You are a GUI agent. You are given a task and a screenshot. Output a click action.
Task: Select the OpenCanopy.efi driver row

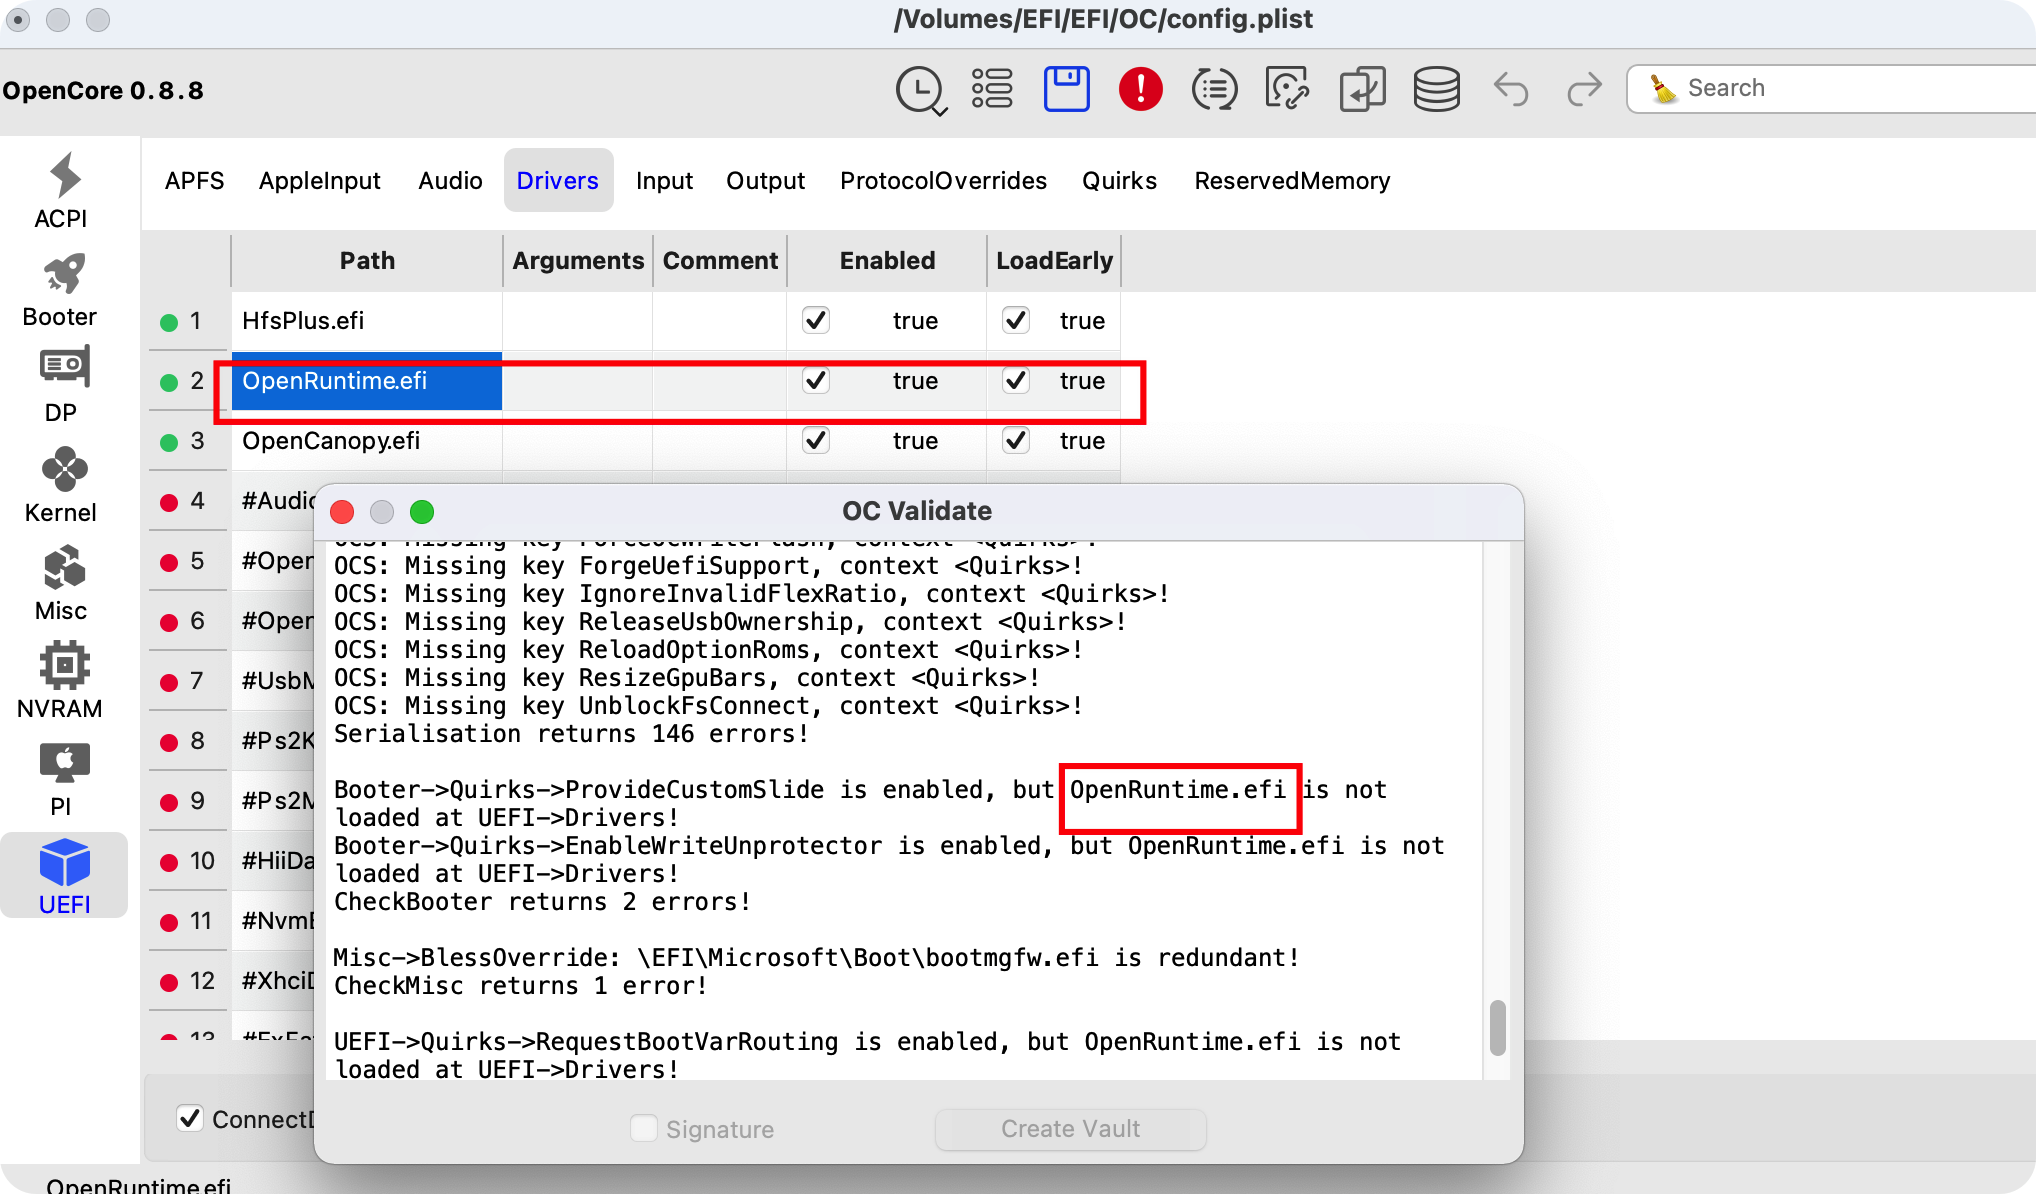coord(331,440)
